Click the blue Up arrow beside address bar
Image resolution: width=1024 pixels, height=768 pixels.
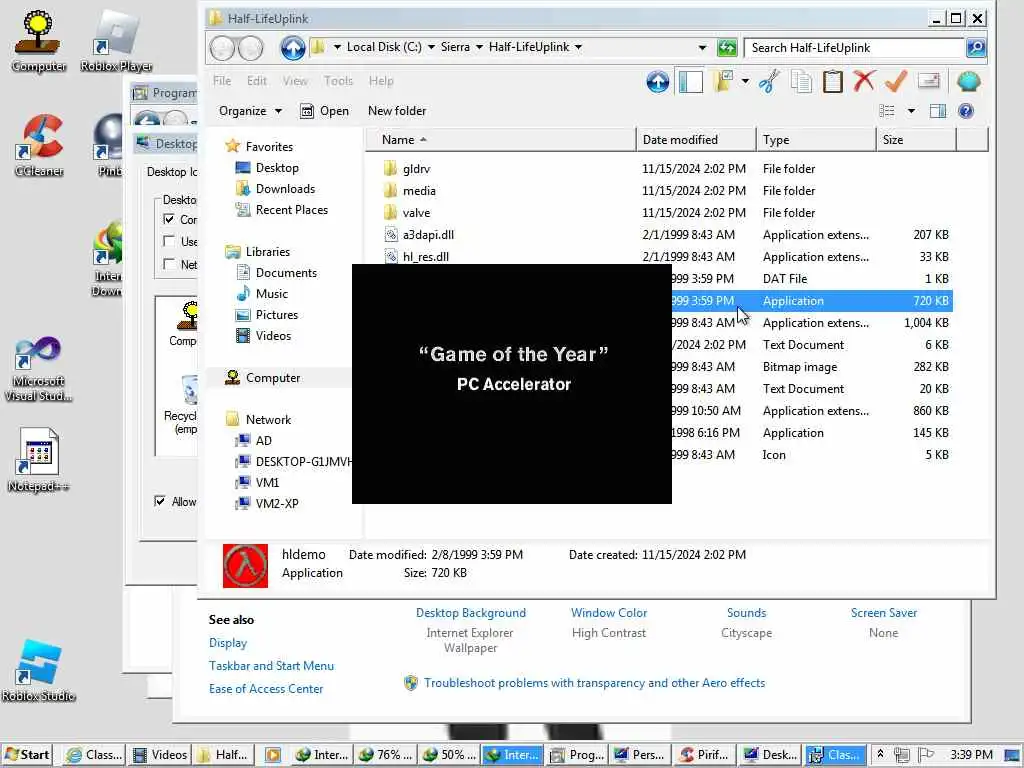click(x=293, y=48)
